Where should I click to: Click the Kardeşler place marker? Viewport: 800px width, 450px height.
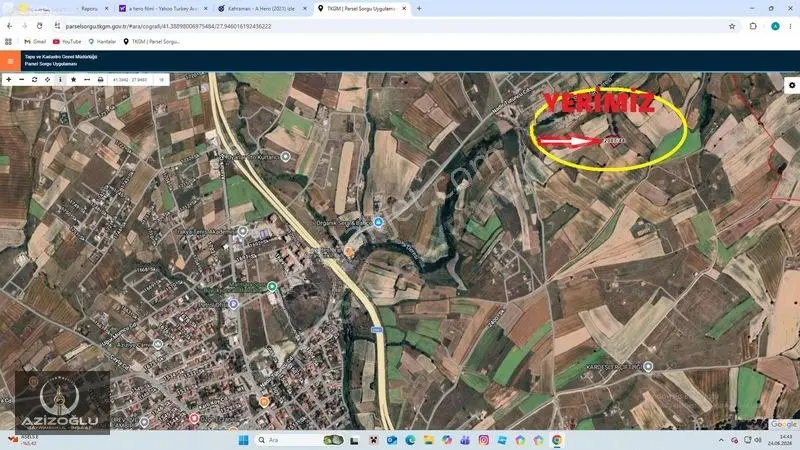pos(648,366)
